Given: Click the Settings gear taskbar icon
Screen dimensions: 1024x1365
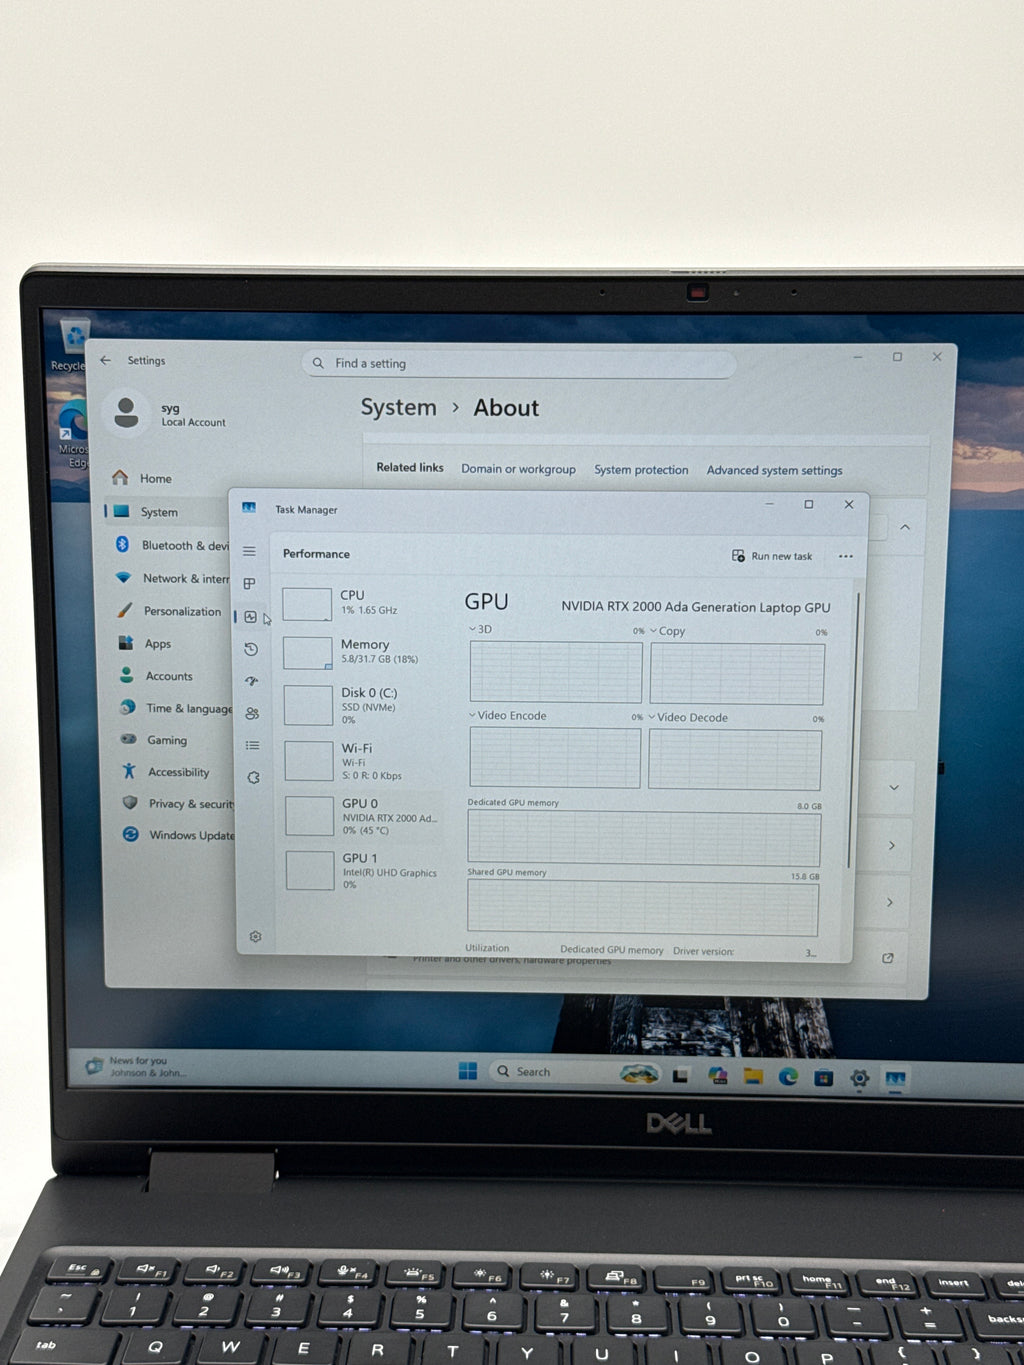Looking at the screenshot, I should 859,1078.
